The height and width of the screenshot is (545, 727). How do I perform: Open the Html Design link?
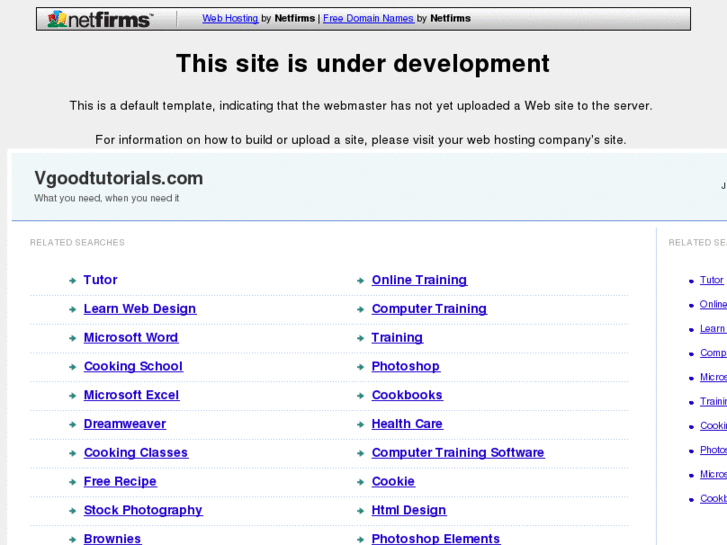(x=409, y=510)
